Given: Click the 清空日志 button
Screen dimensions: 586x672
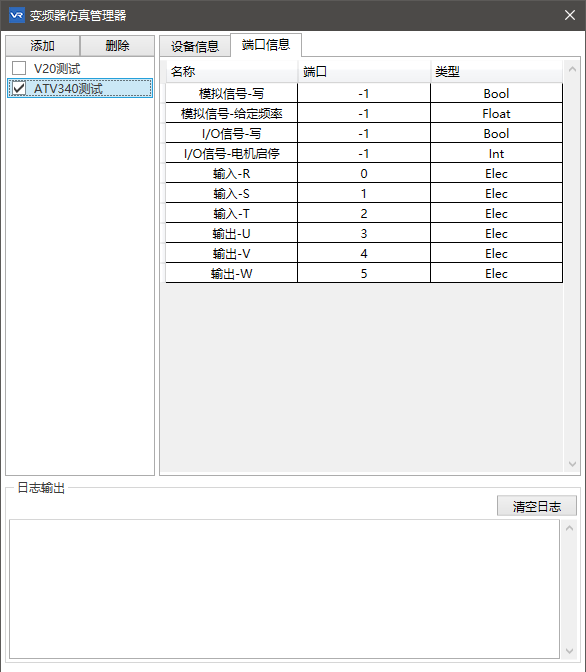Looking at the screenshot, I should [x=537, y=506].
